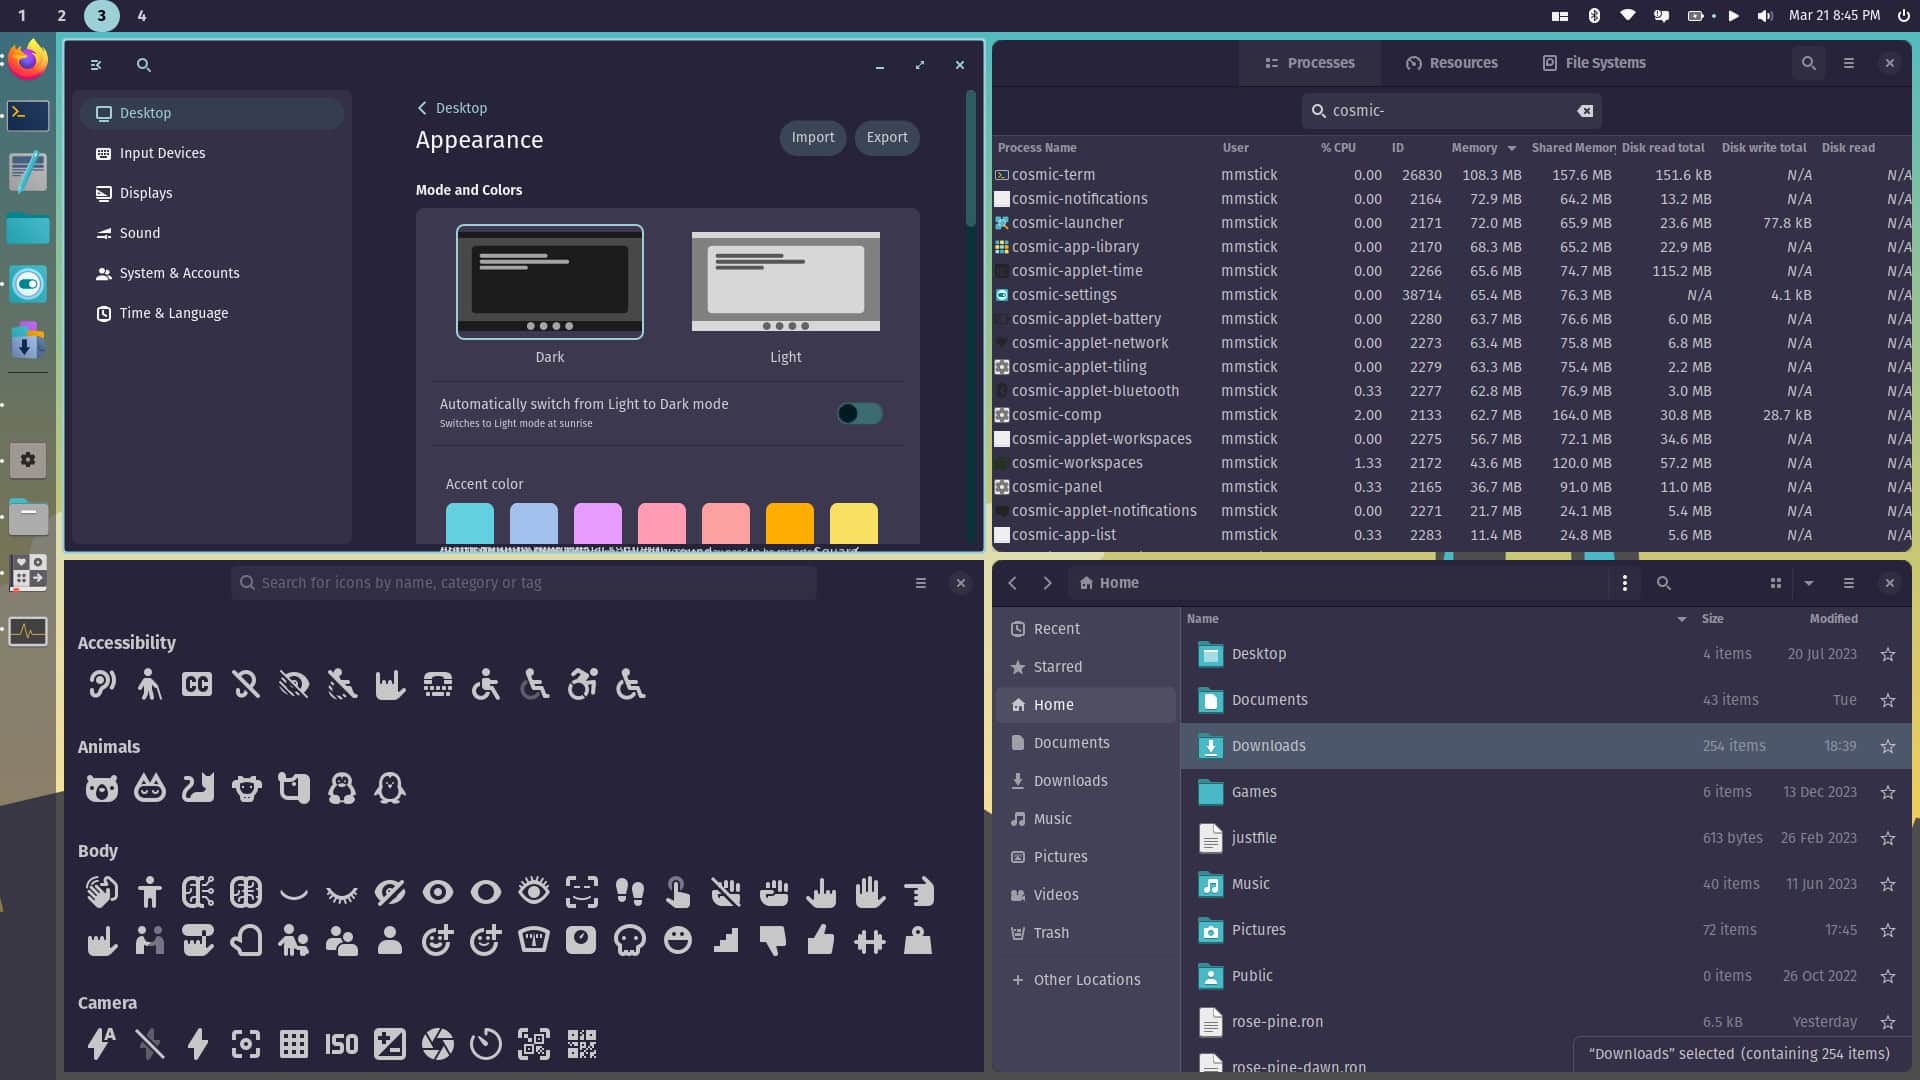Select the purple accent color swatch
This screenshot has height=1080, width=1920.
[x=597, y=523]
